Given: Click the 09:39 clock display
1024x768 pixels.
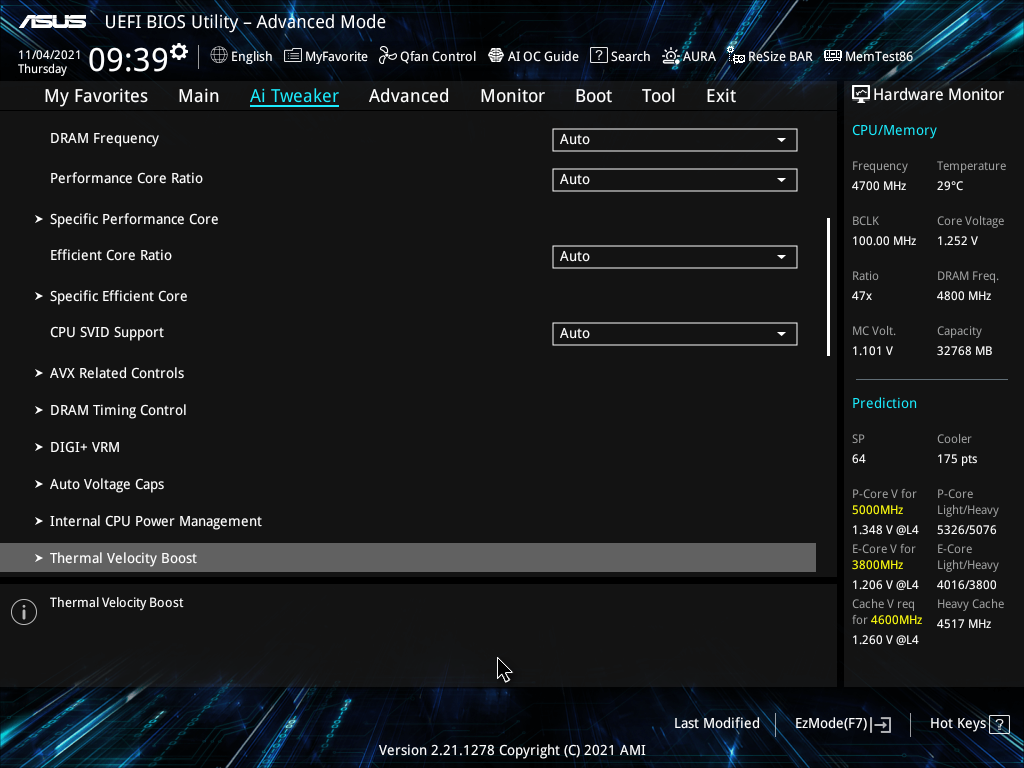Looking at the screenshot, I should tap(128, 59).
